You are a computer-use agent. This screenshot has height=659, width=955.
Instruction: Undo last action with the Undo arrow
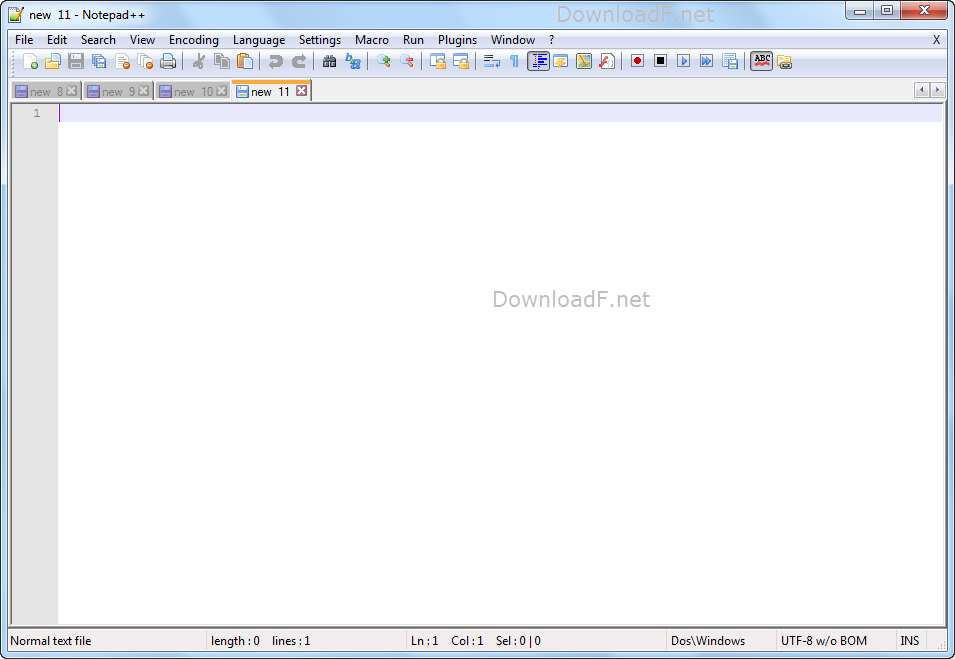[x=275, y=61]
